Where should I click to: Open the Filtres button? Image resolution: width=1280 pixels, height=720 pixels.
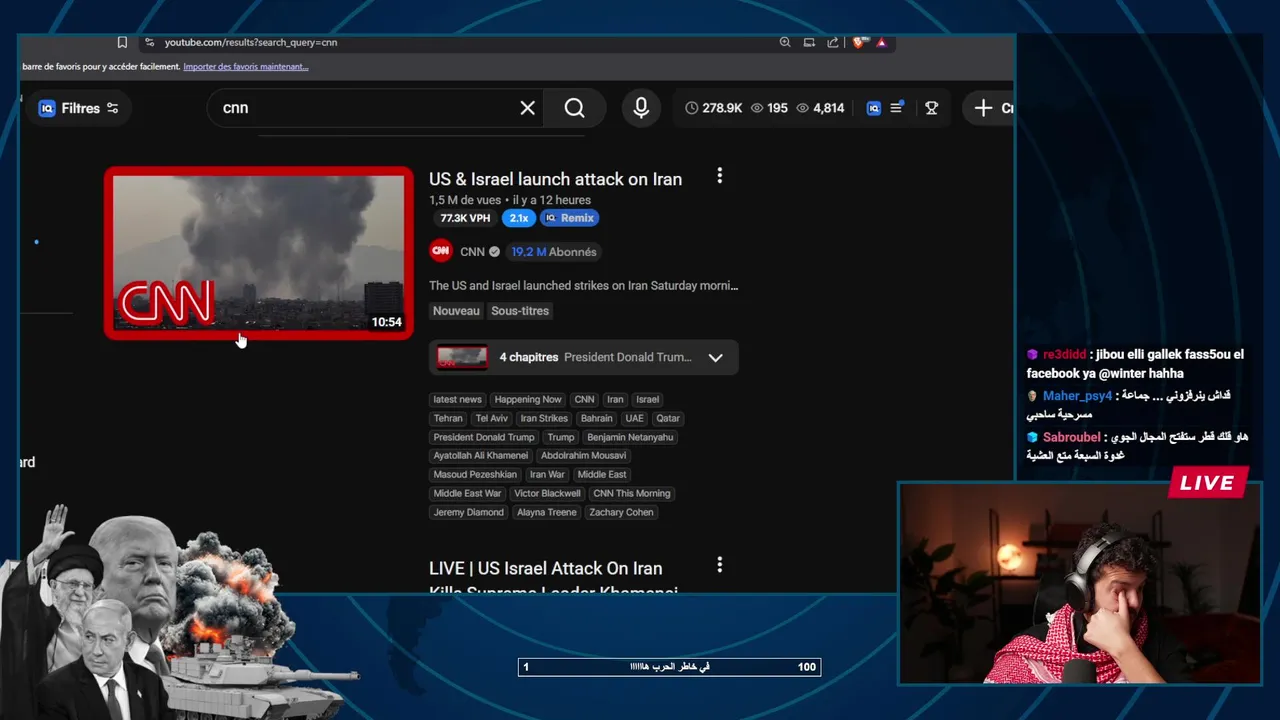pos(78,108)
